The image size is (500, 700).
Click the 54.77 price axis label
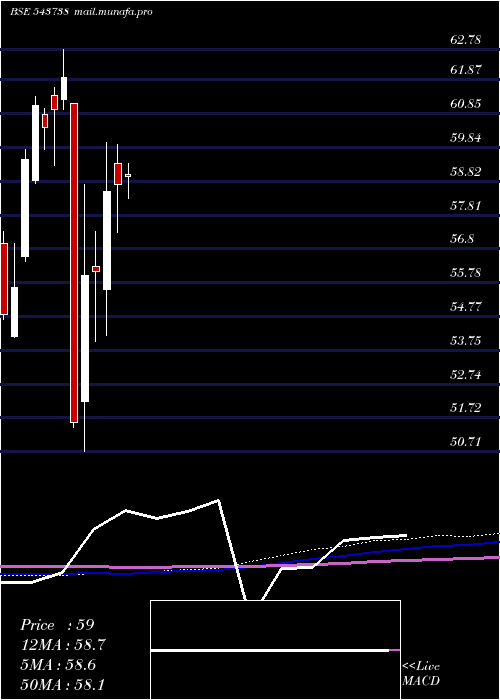tap(466, 306)
